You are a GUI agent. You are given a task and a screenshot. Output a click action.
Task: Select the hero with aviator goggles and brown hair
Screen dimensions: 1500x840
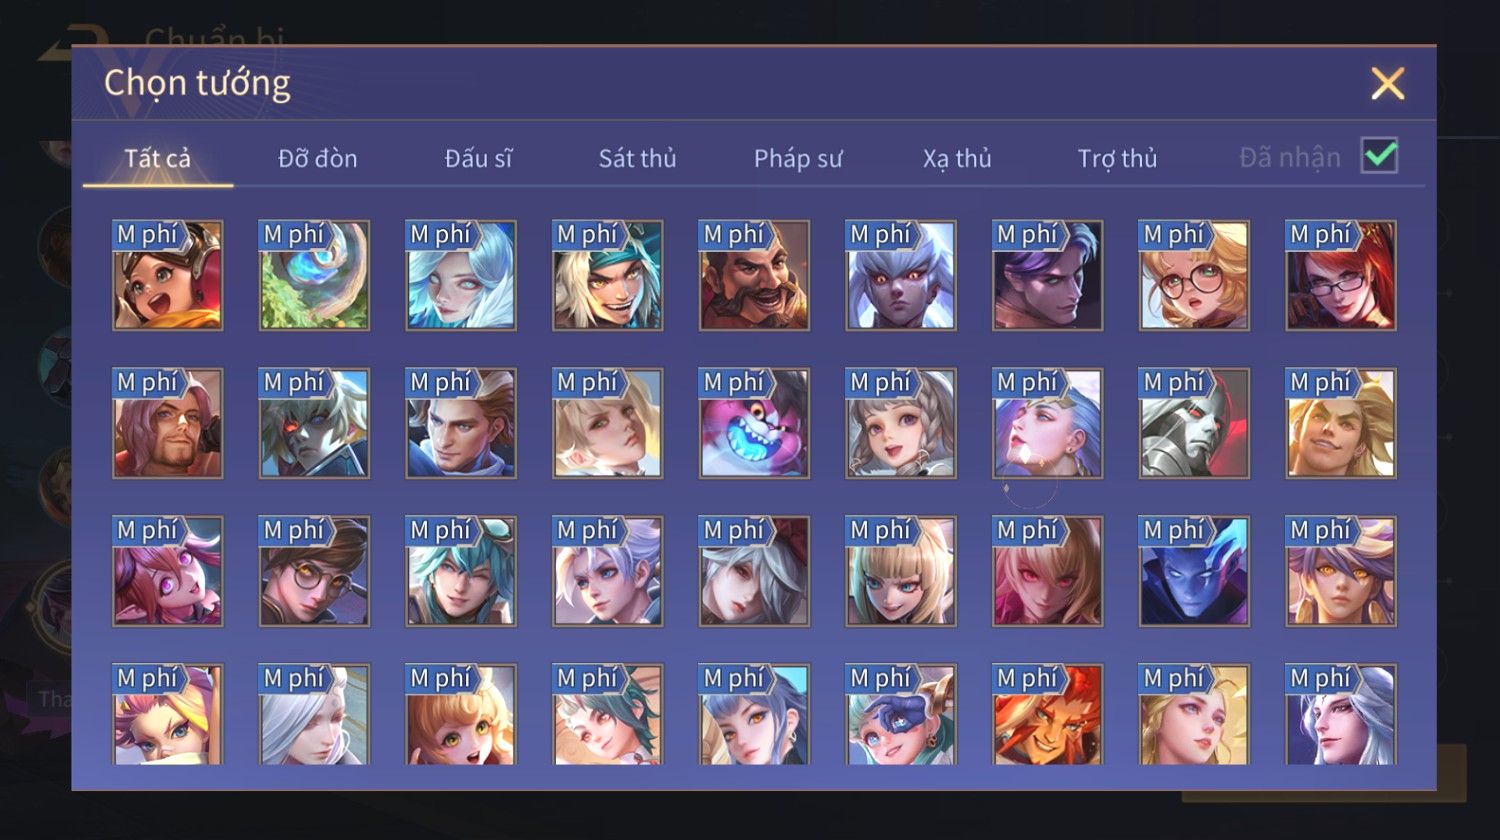167,275
